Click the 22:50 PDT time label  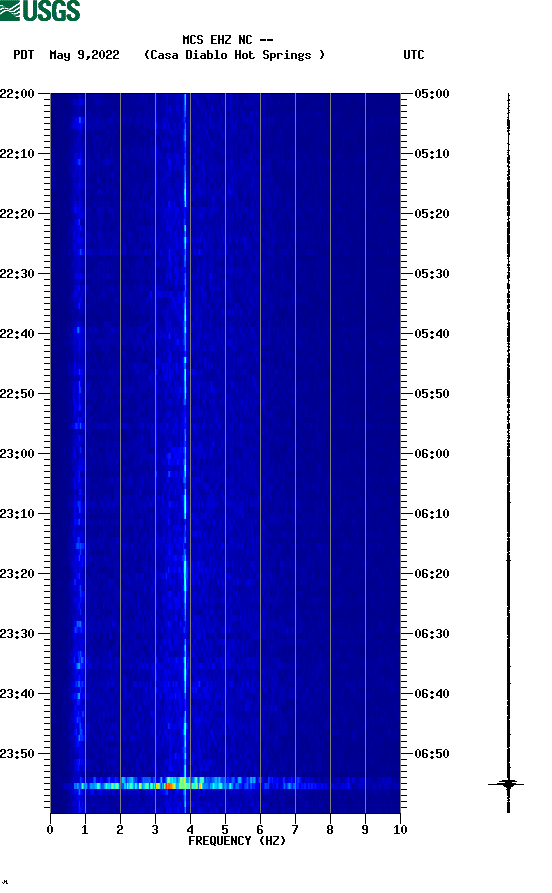click(17, 394)
